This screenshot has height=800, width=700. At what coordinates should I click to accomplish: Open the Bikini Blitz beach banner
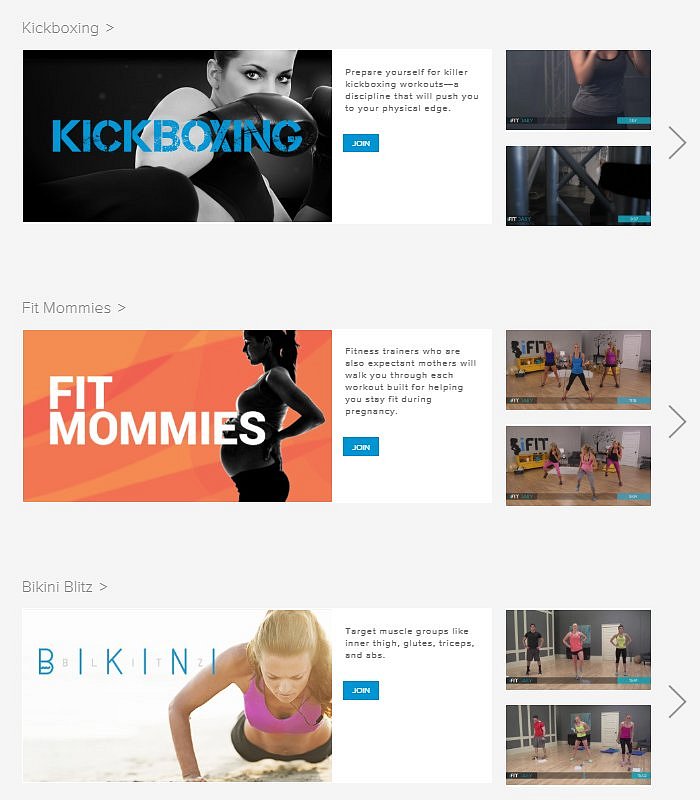click(178, 695)
